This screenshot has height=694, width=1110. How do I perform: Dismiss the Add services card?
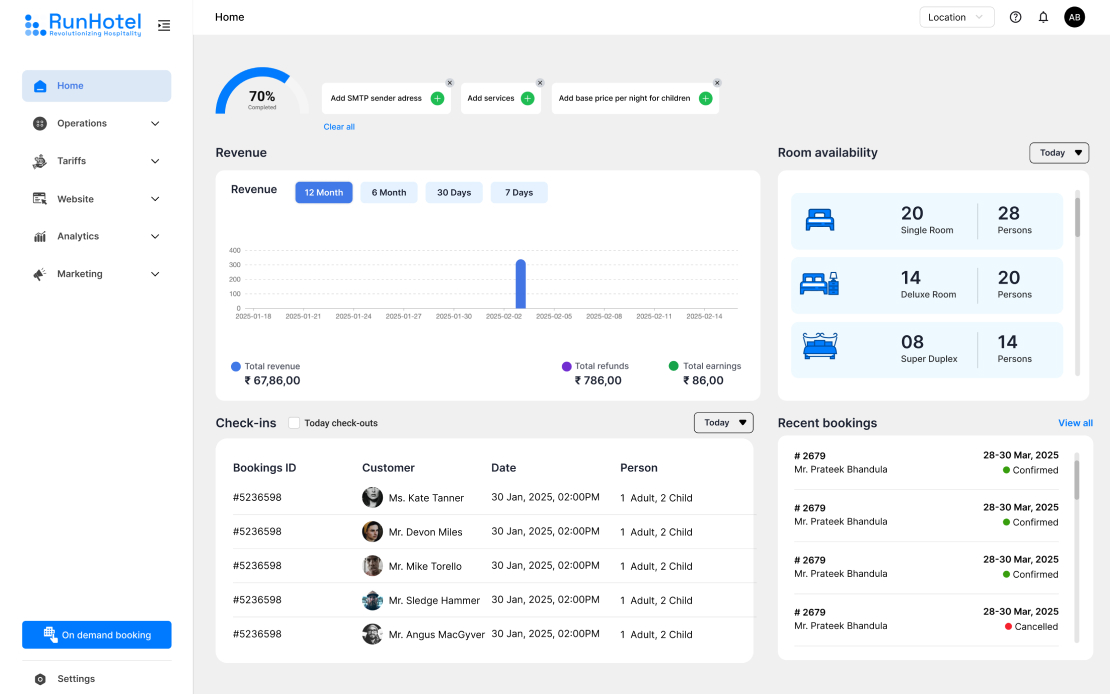pyautogui.click(x=540, y=83)
